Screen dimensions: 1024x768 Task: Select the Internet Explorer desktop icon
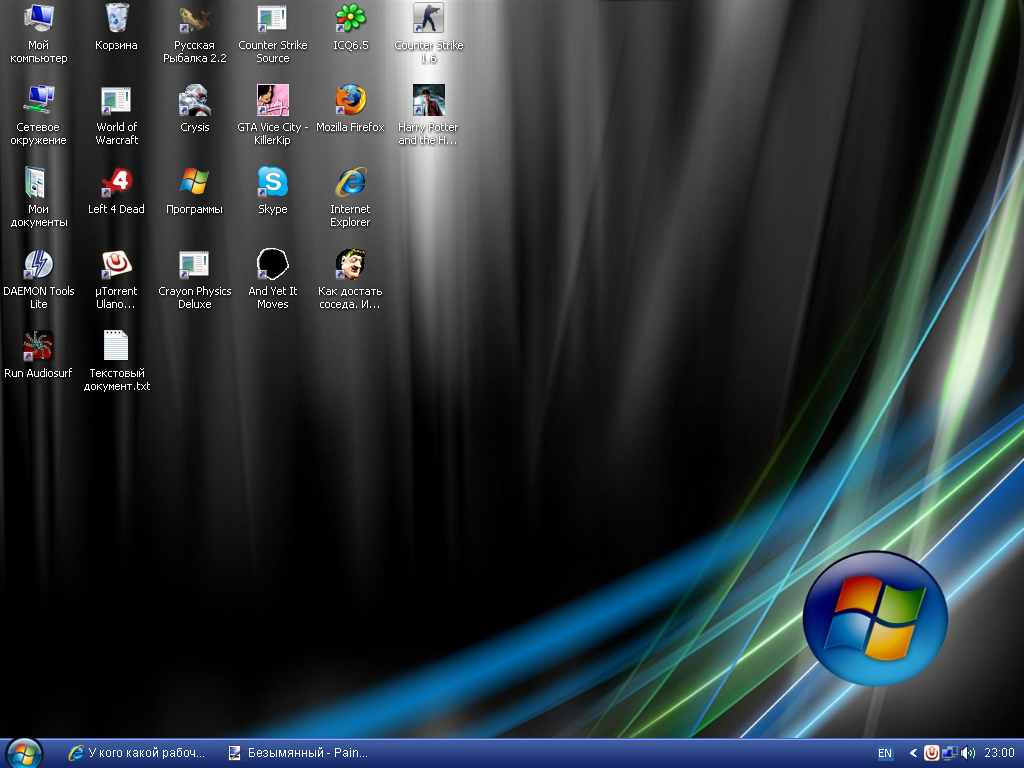[x=350, y=183]
